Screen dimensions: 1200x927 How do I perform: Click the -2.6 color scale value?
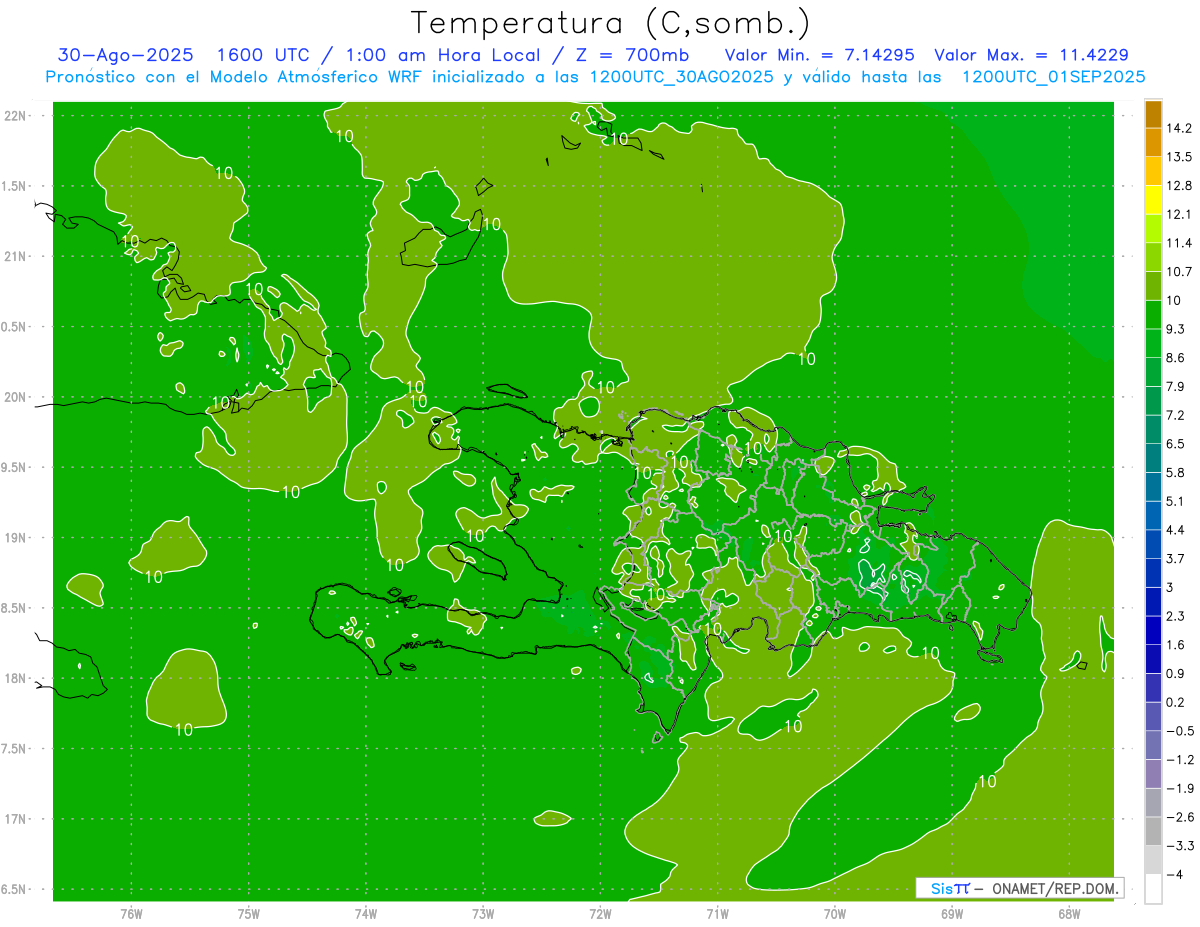(1180, 817)
